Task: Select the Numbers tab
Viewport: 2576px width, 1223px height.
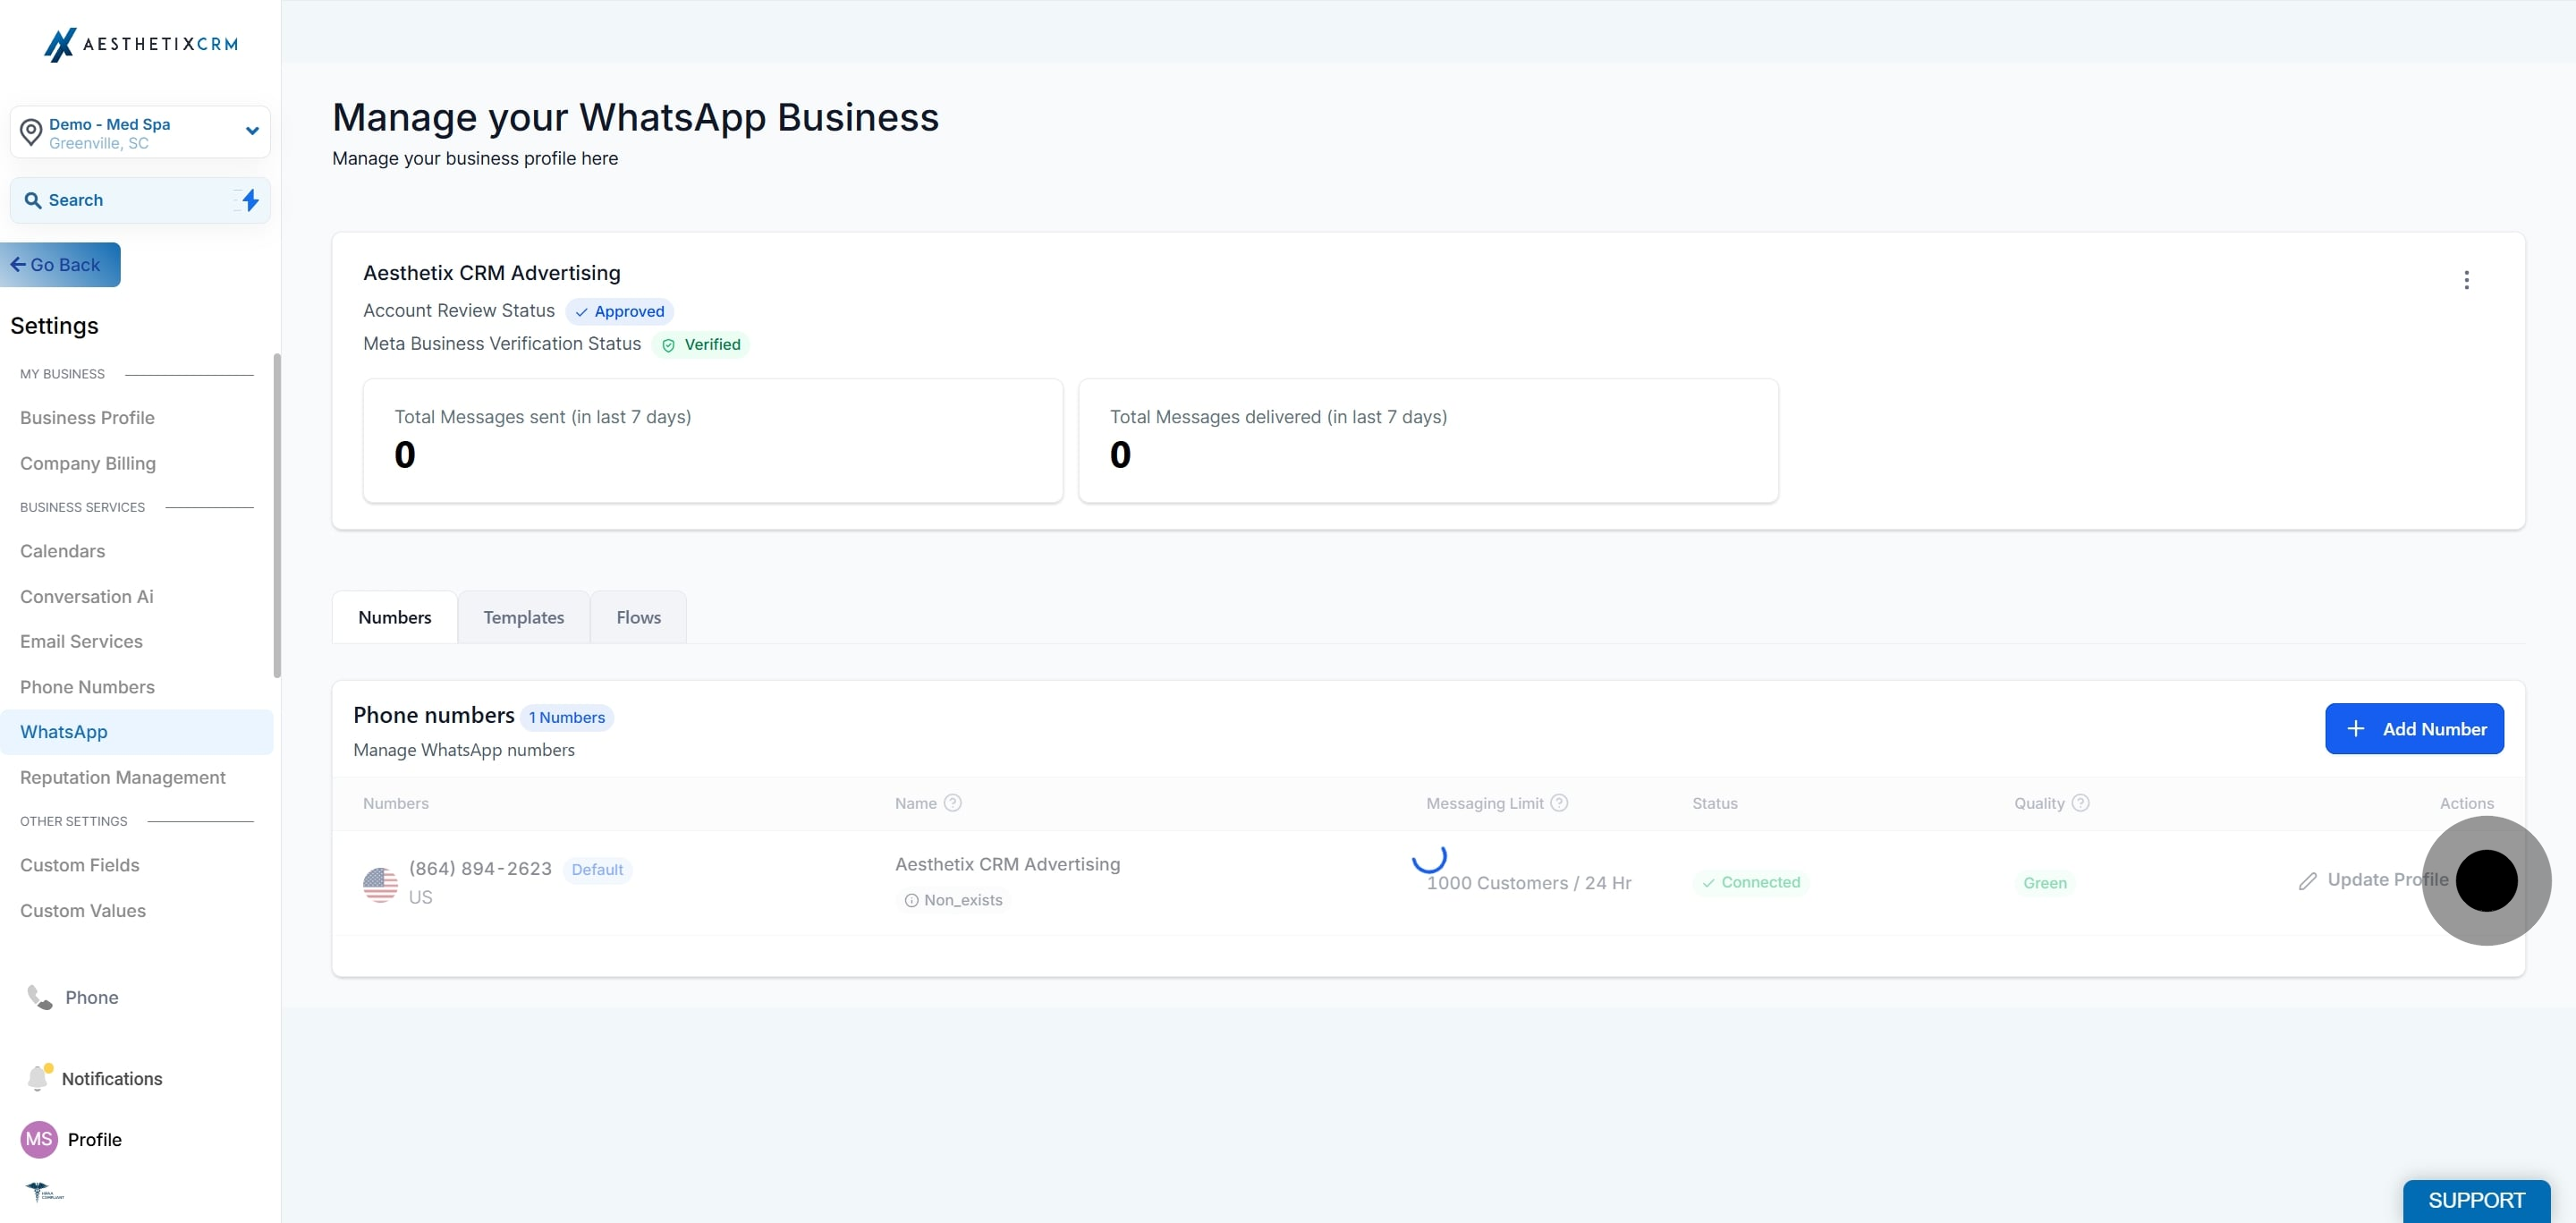Action: [395, 617]
